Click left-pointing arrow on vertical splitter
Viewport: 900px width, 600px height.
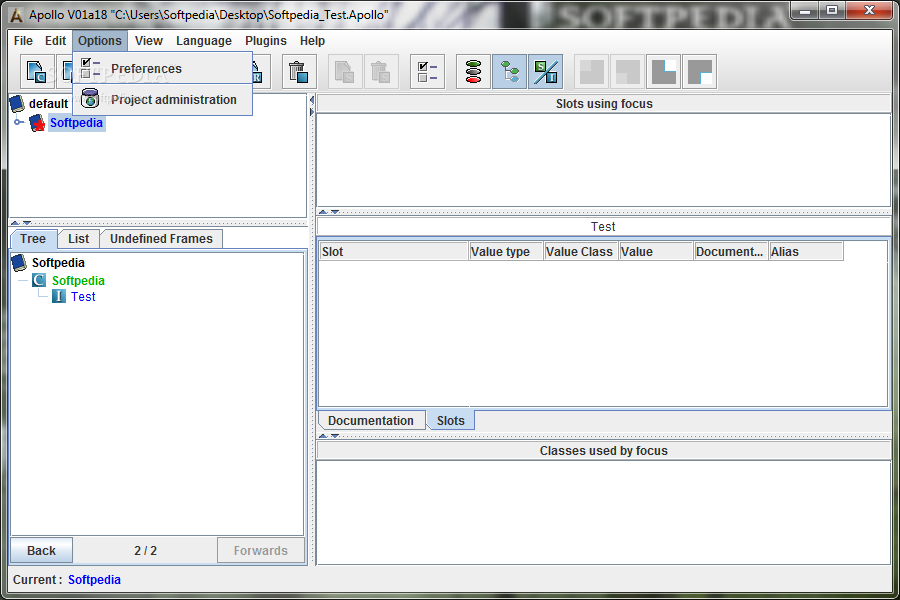312,100
